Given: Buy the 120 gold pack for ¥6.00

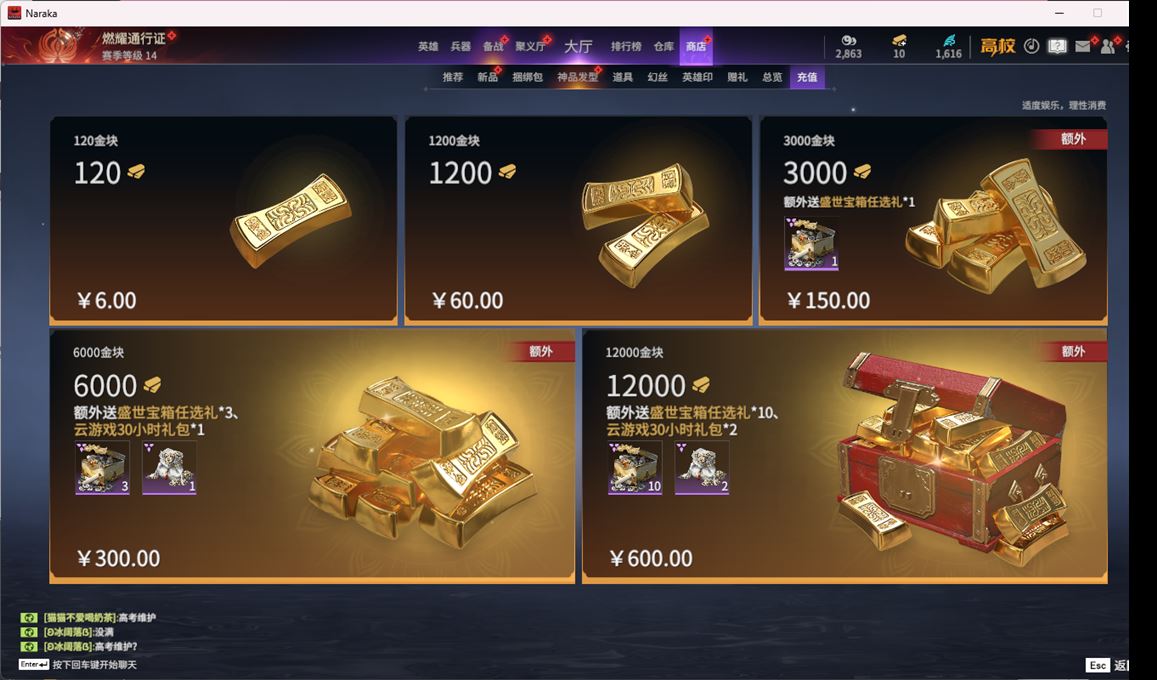Looking at the screenshot, I should [223, 221].
